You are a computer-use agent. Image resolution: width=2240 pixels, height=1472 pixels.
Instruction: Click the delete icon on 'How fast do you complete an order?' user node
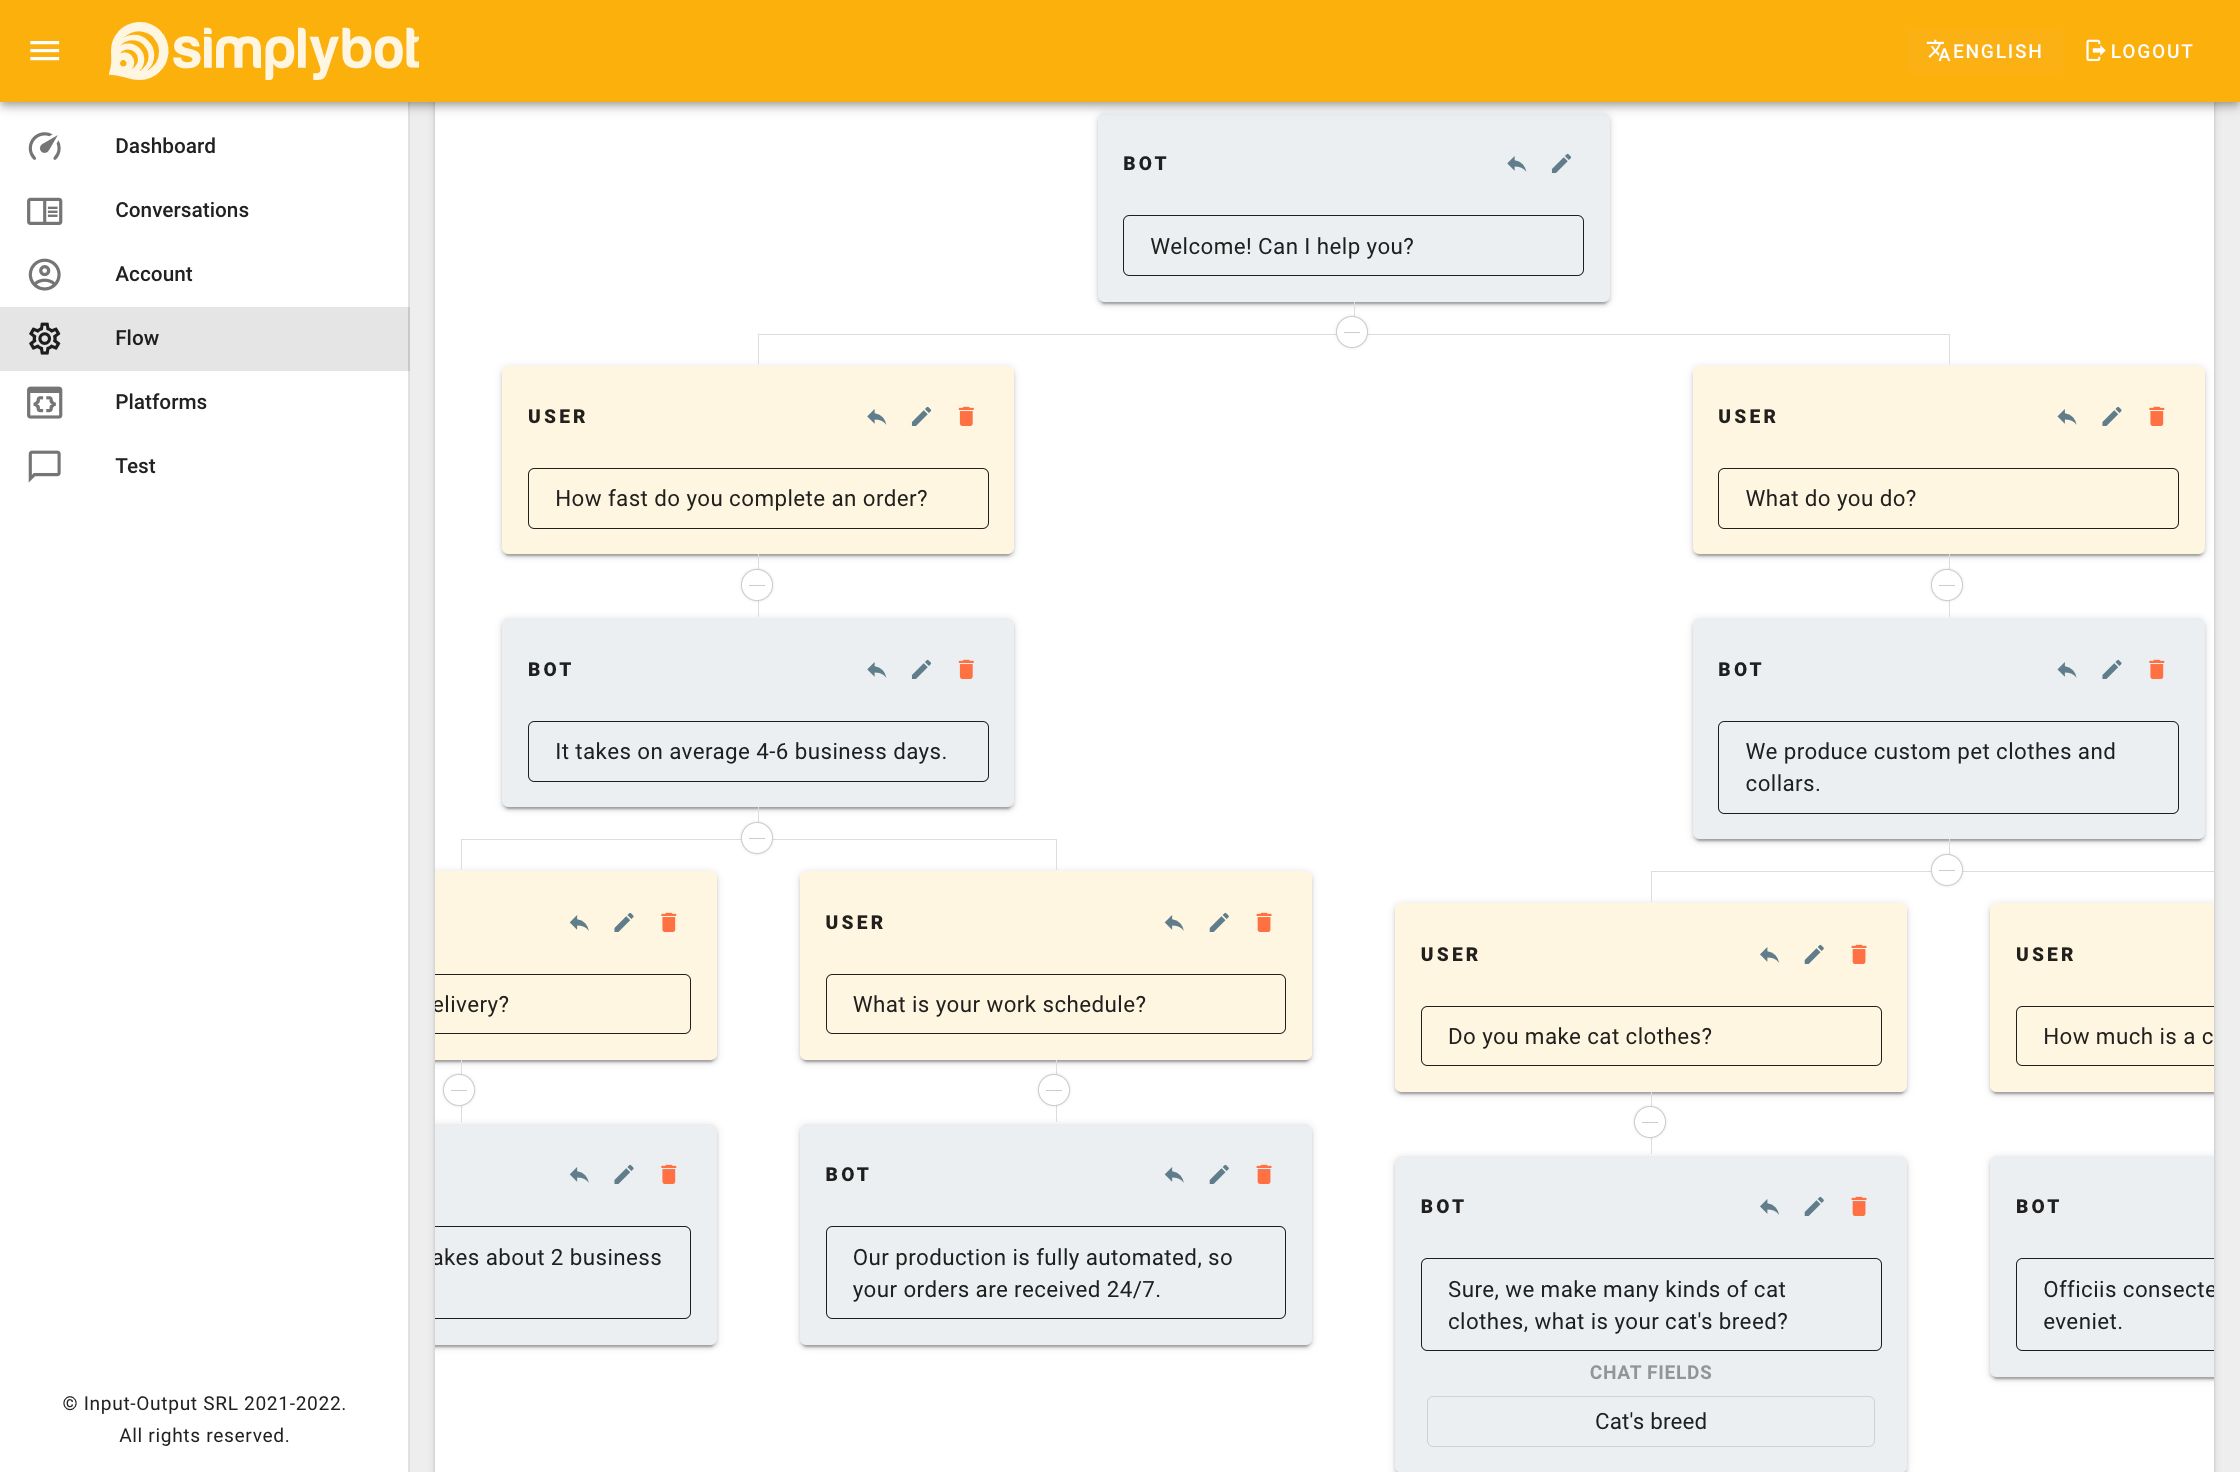click(x=967, y=416)
